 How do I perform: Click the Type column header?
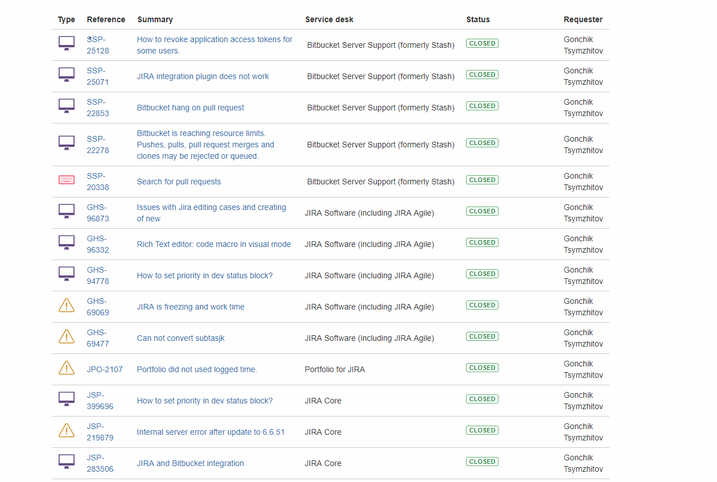(x=66, y=19)
